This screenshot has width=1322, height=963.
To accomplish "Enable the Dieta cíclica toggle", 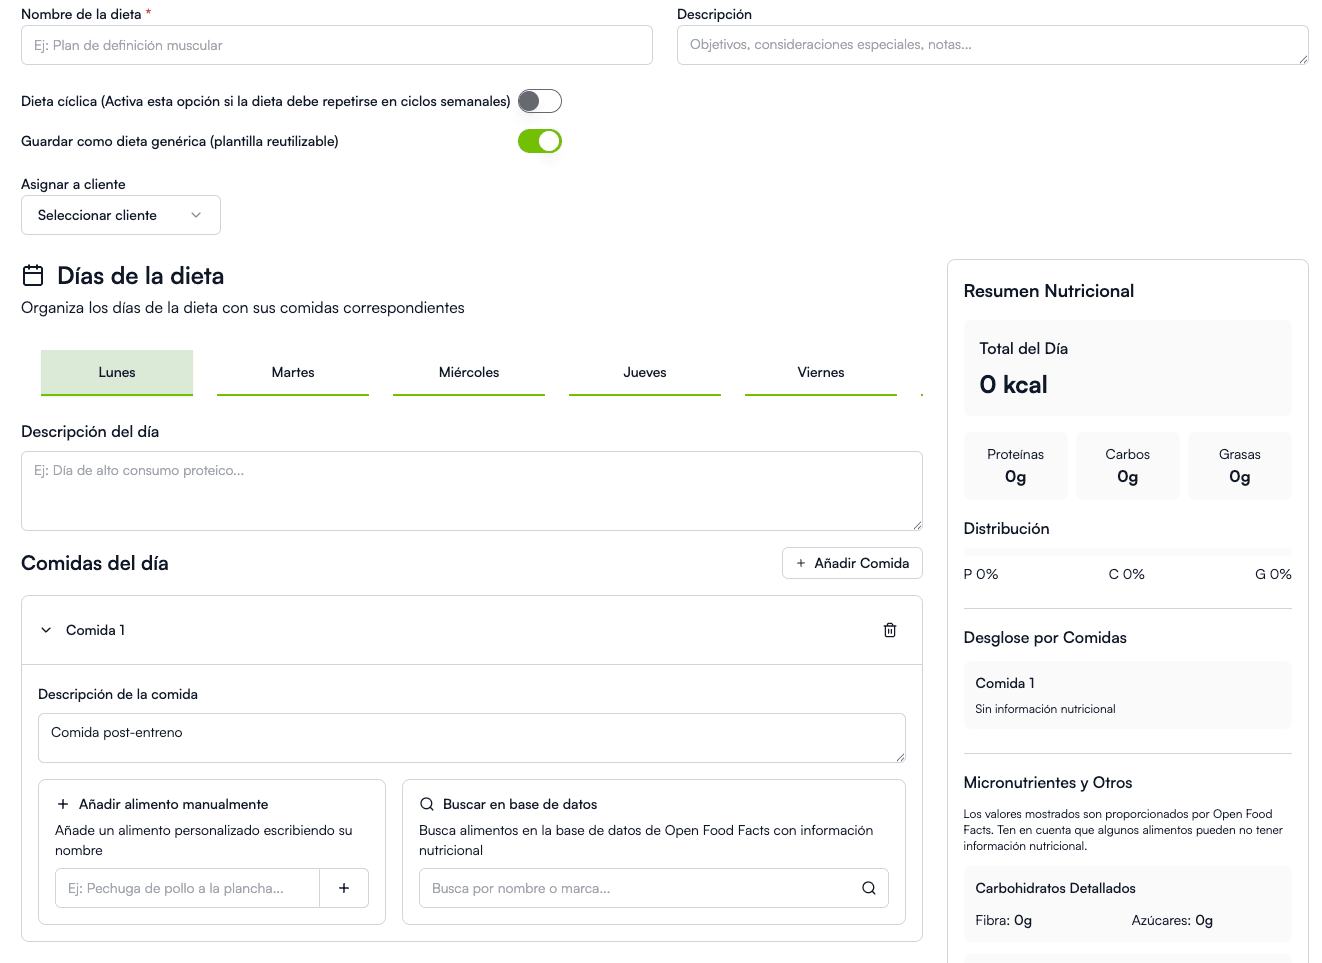I will (x=539, y=101).
